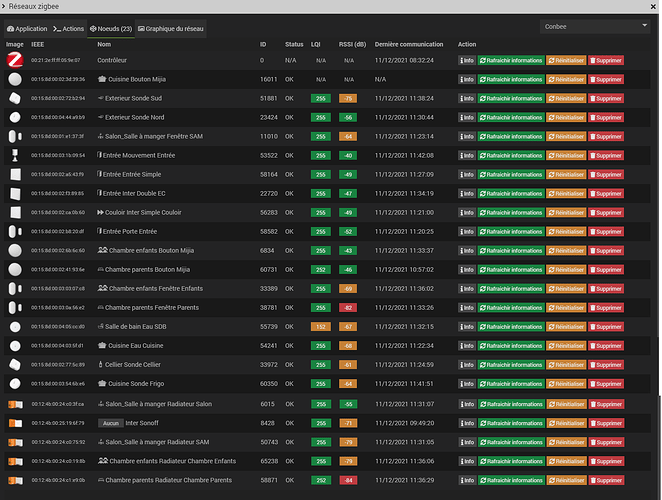Click the Radiateur SAM module image
The image size is (662, 500).
point(16,442)
